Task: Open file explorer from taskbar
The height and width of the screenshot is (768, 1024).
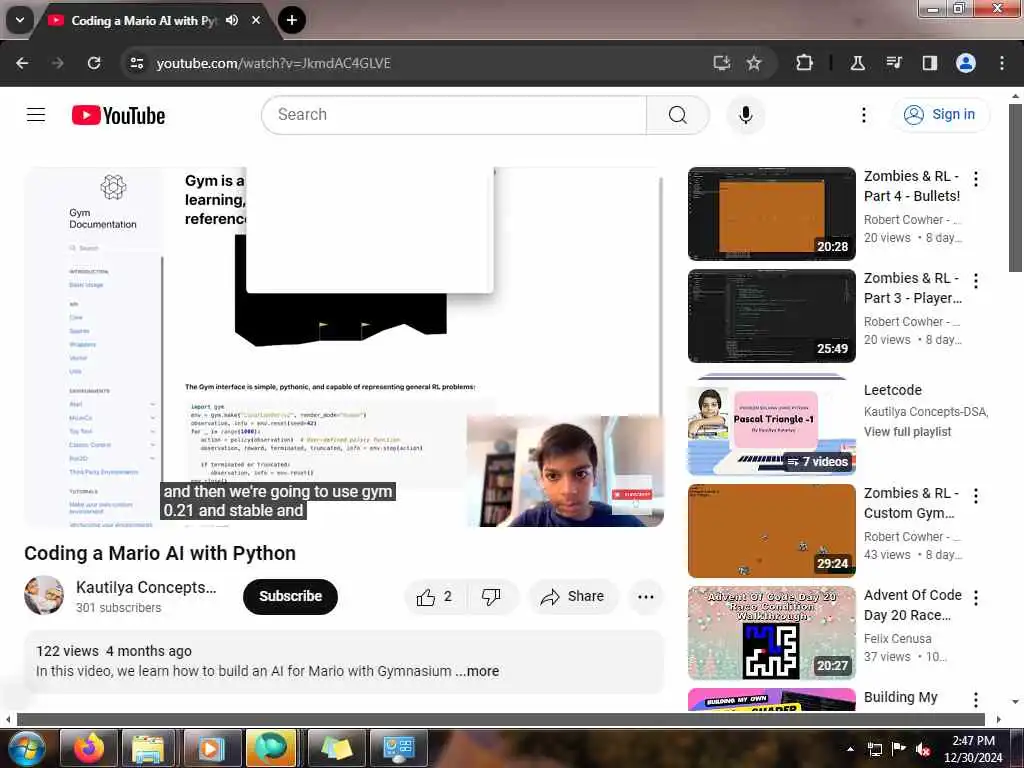Action: 148,748
